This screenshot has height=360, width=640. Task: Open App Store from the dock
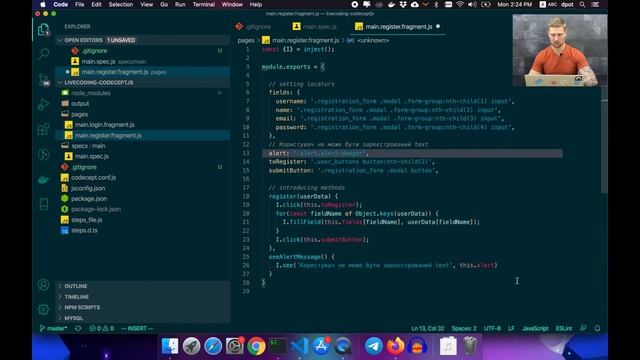[321, 346]
